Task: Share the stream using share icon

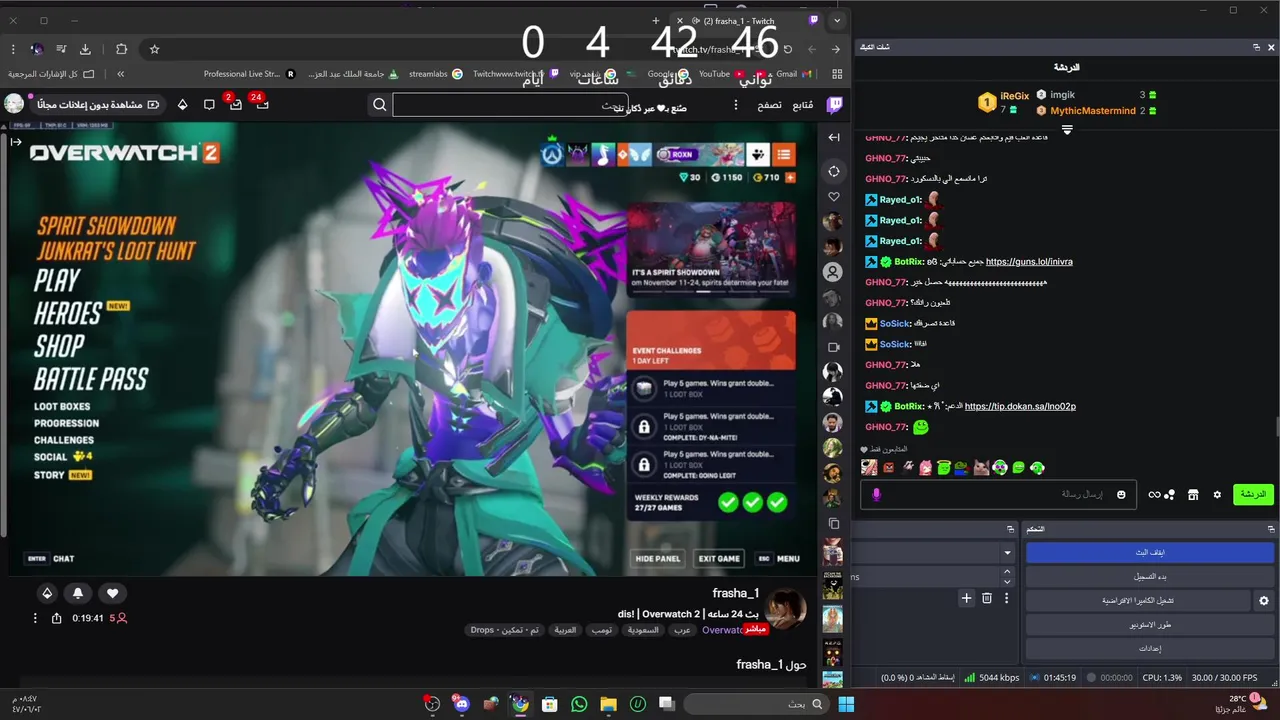Action: click(x=56, y=618)
